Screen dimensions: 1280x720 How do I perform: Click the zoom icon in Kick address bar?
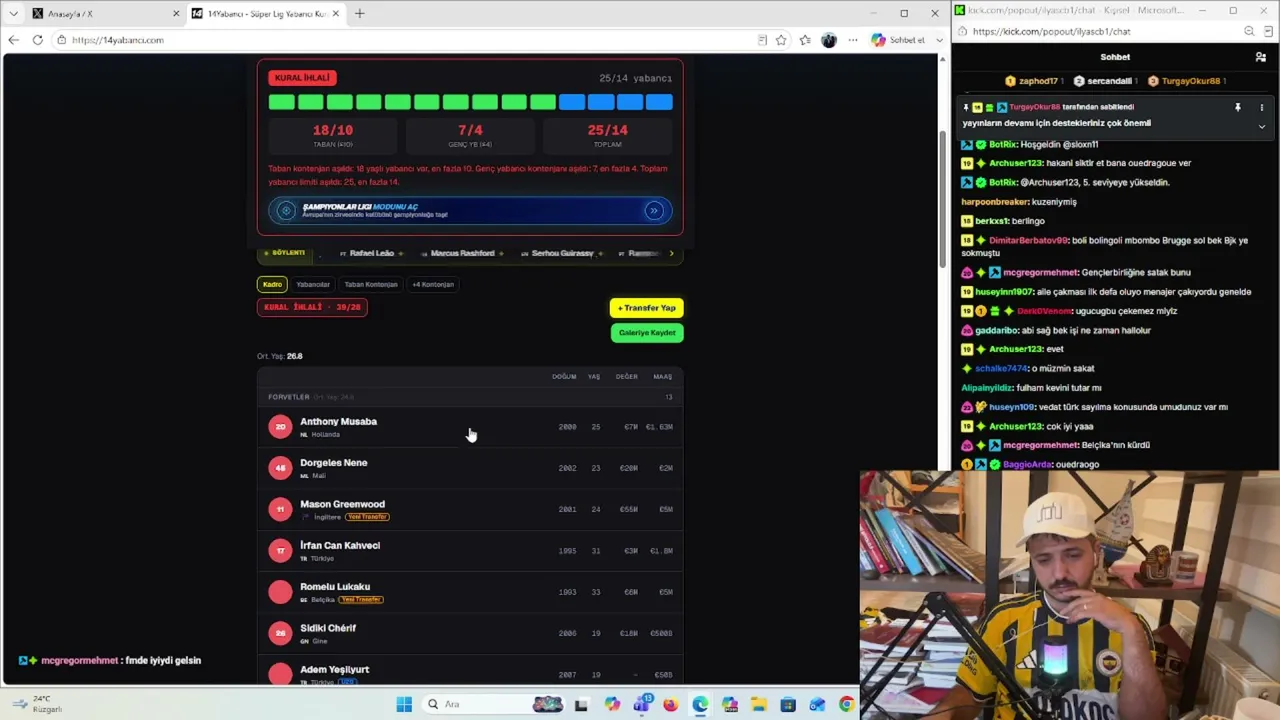tap(1248, 31)
